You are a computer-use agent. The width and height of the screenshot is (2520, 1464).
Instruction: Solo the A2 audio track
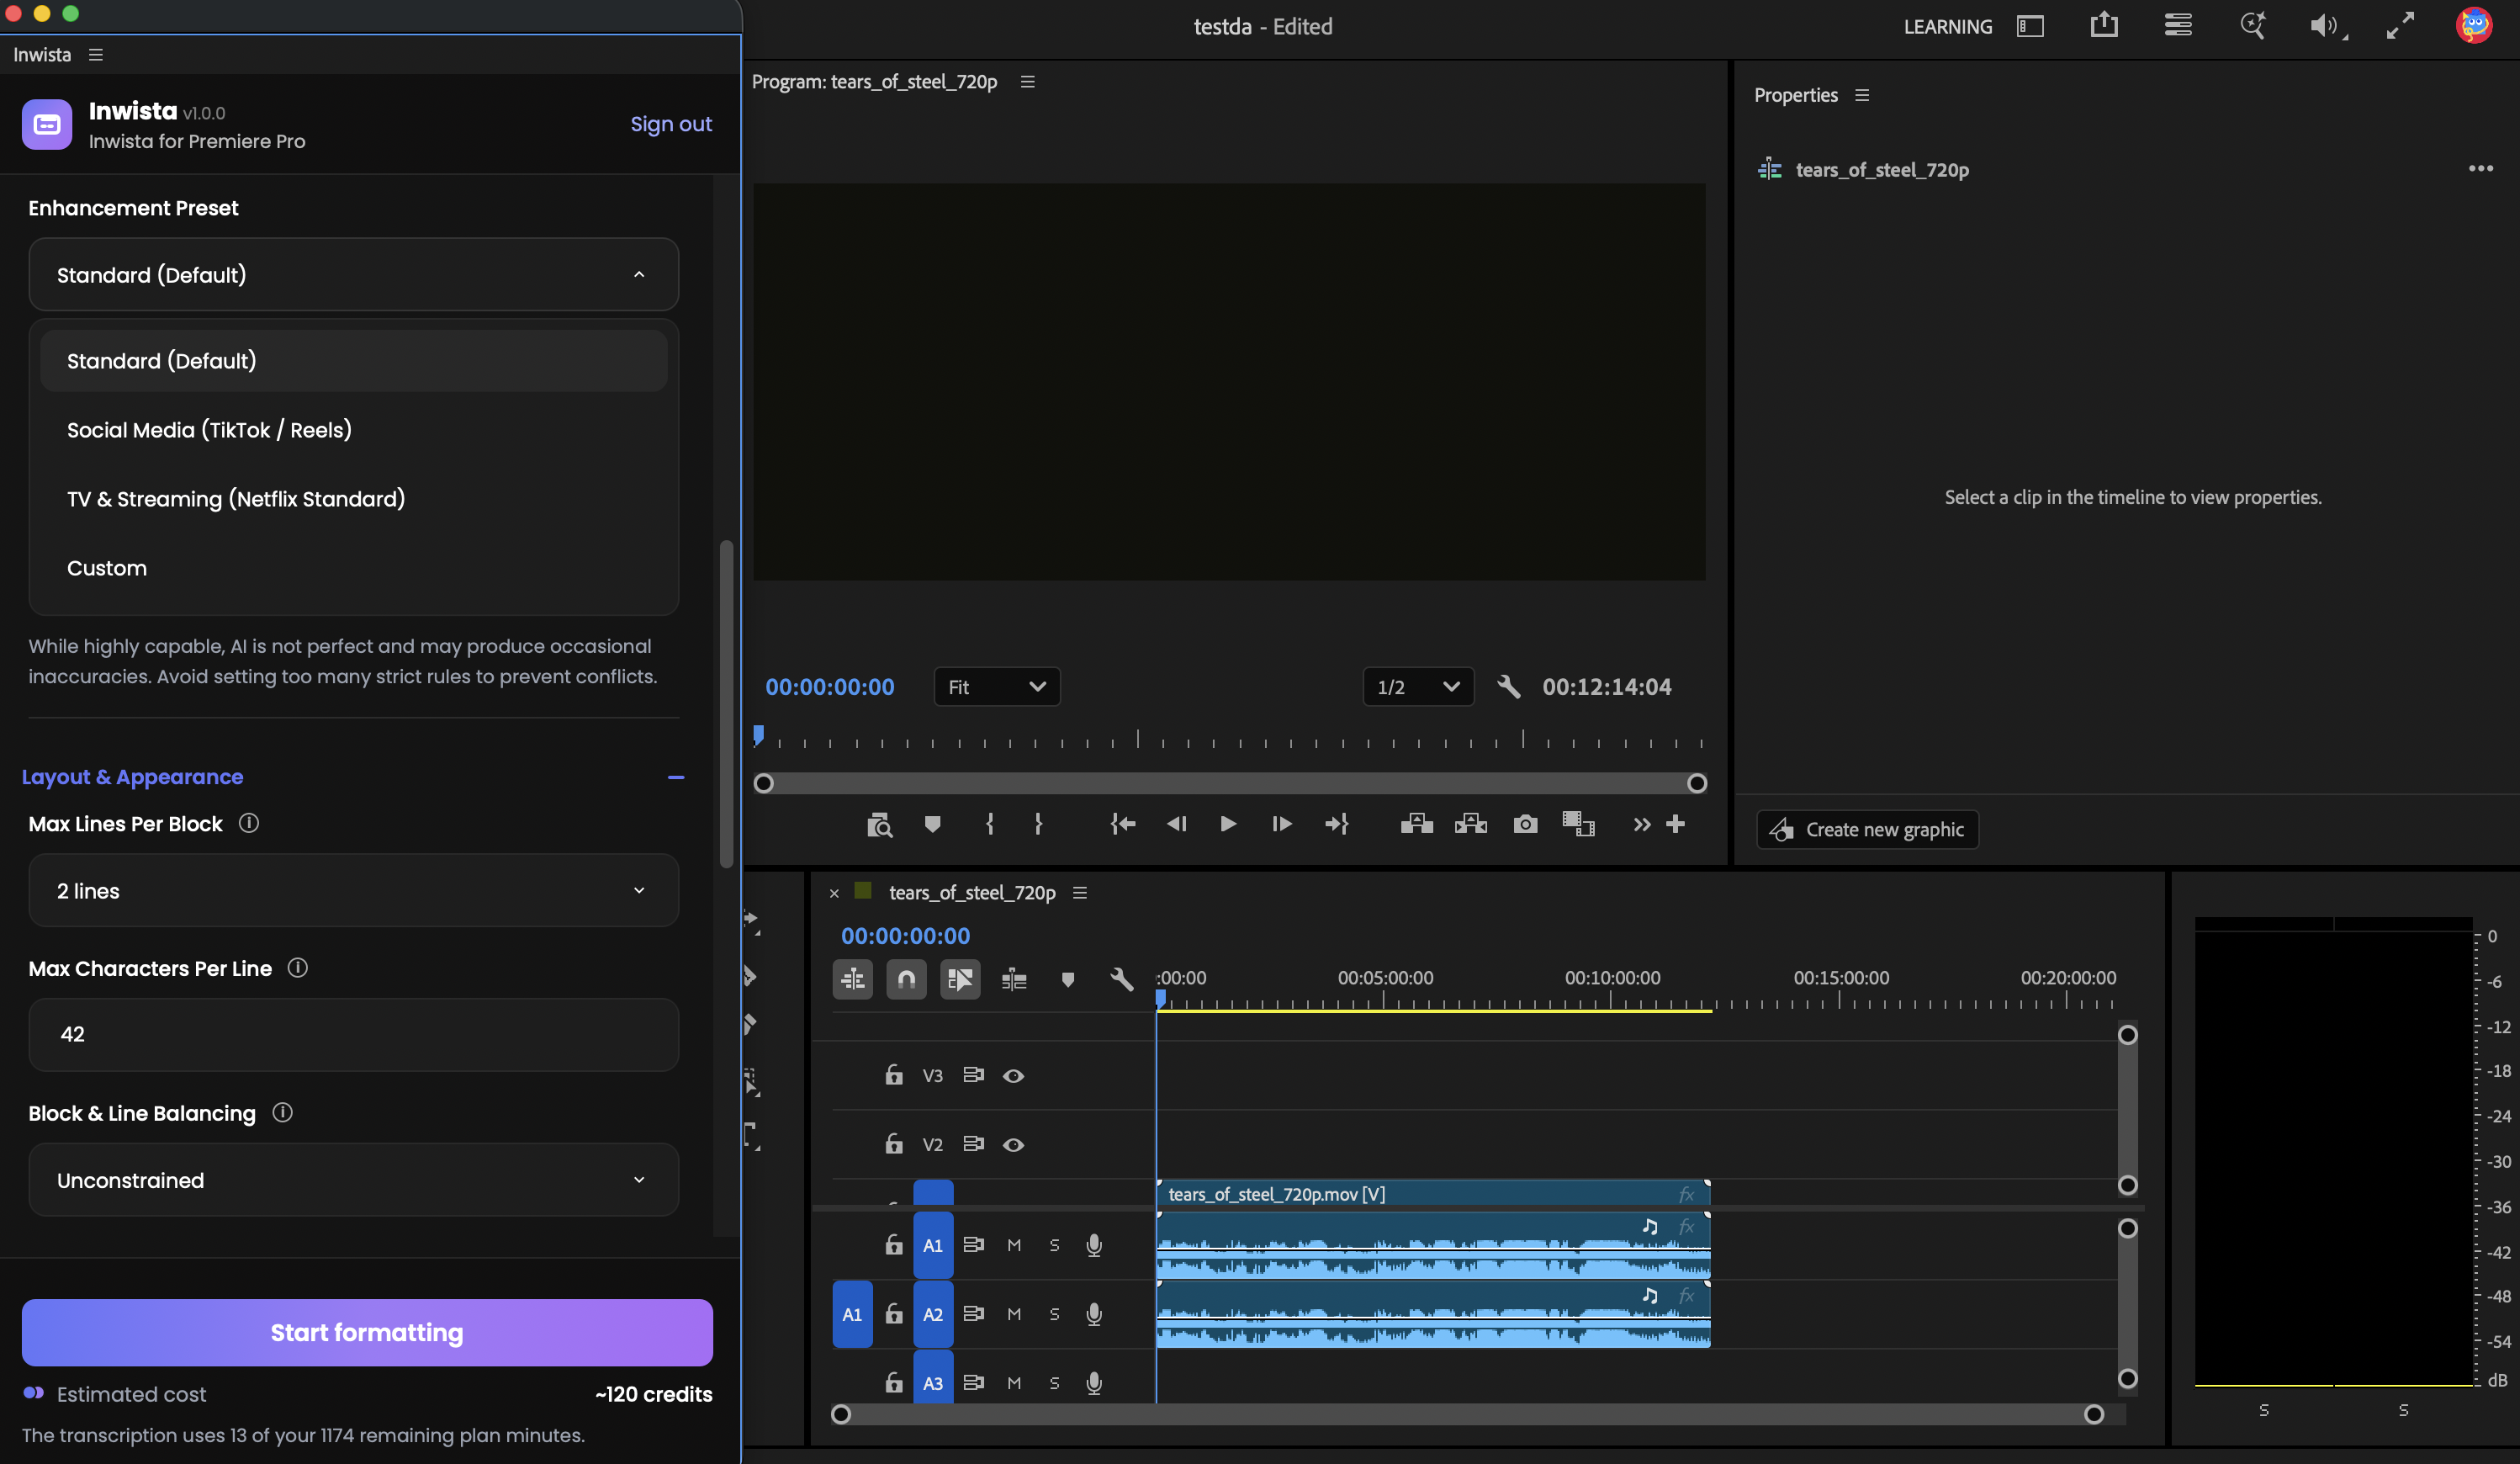tap(1054, 1314)
